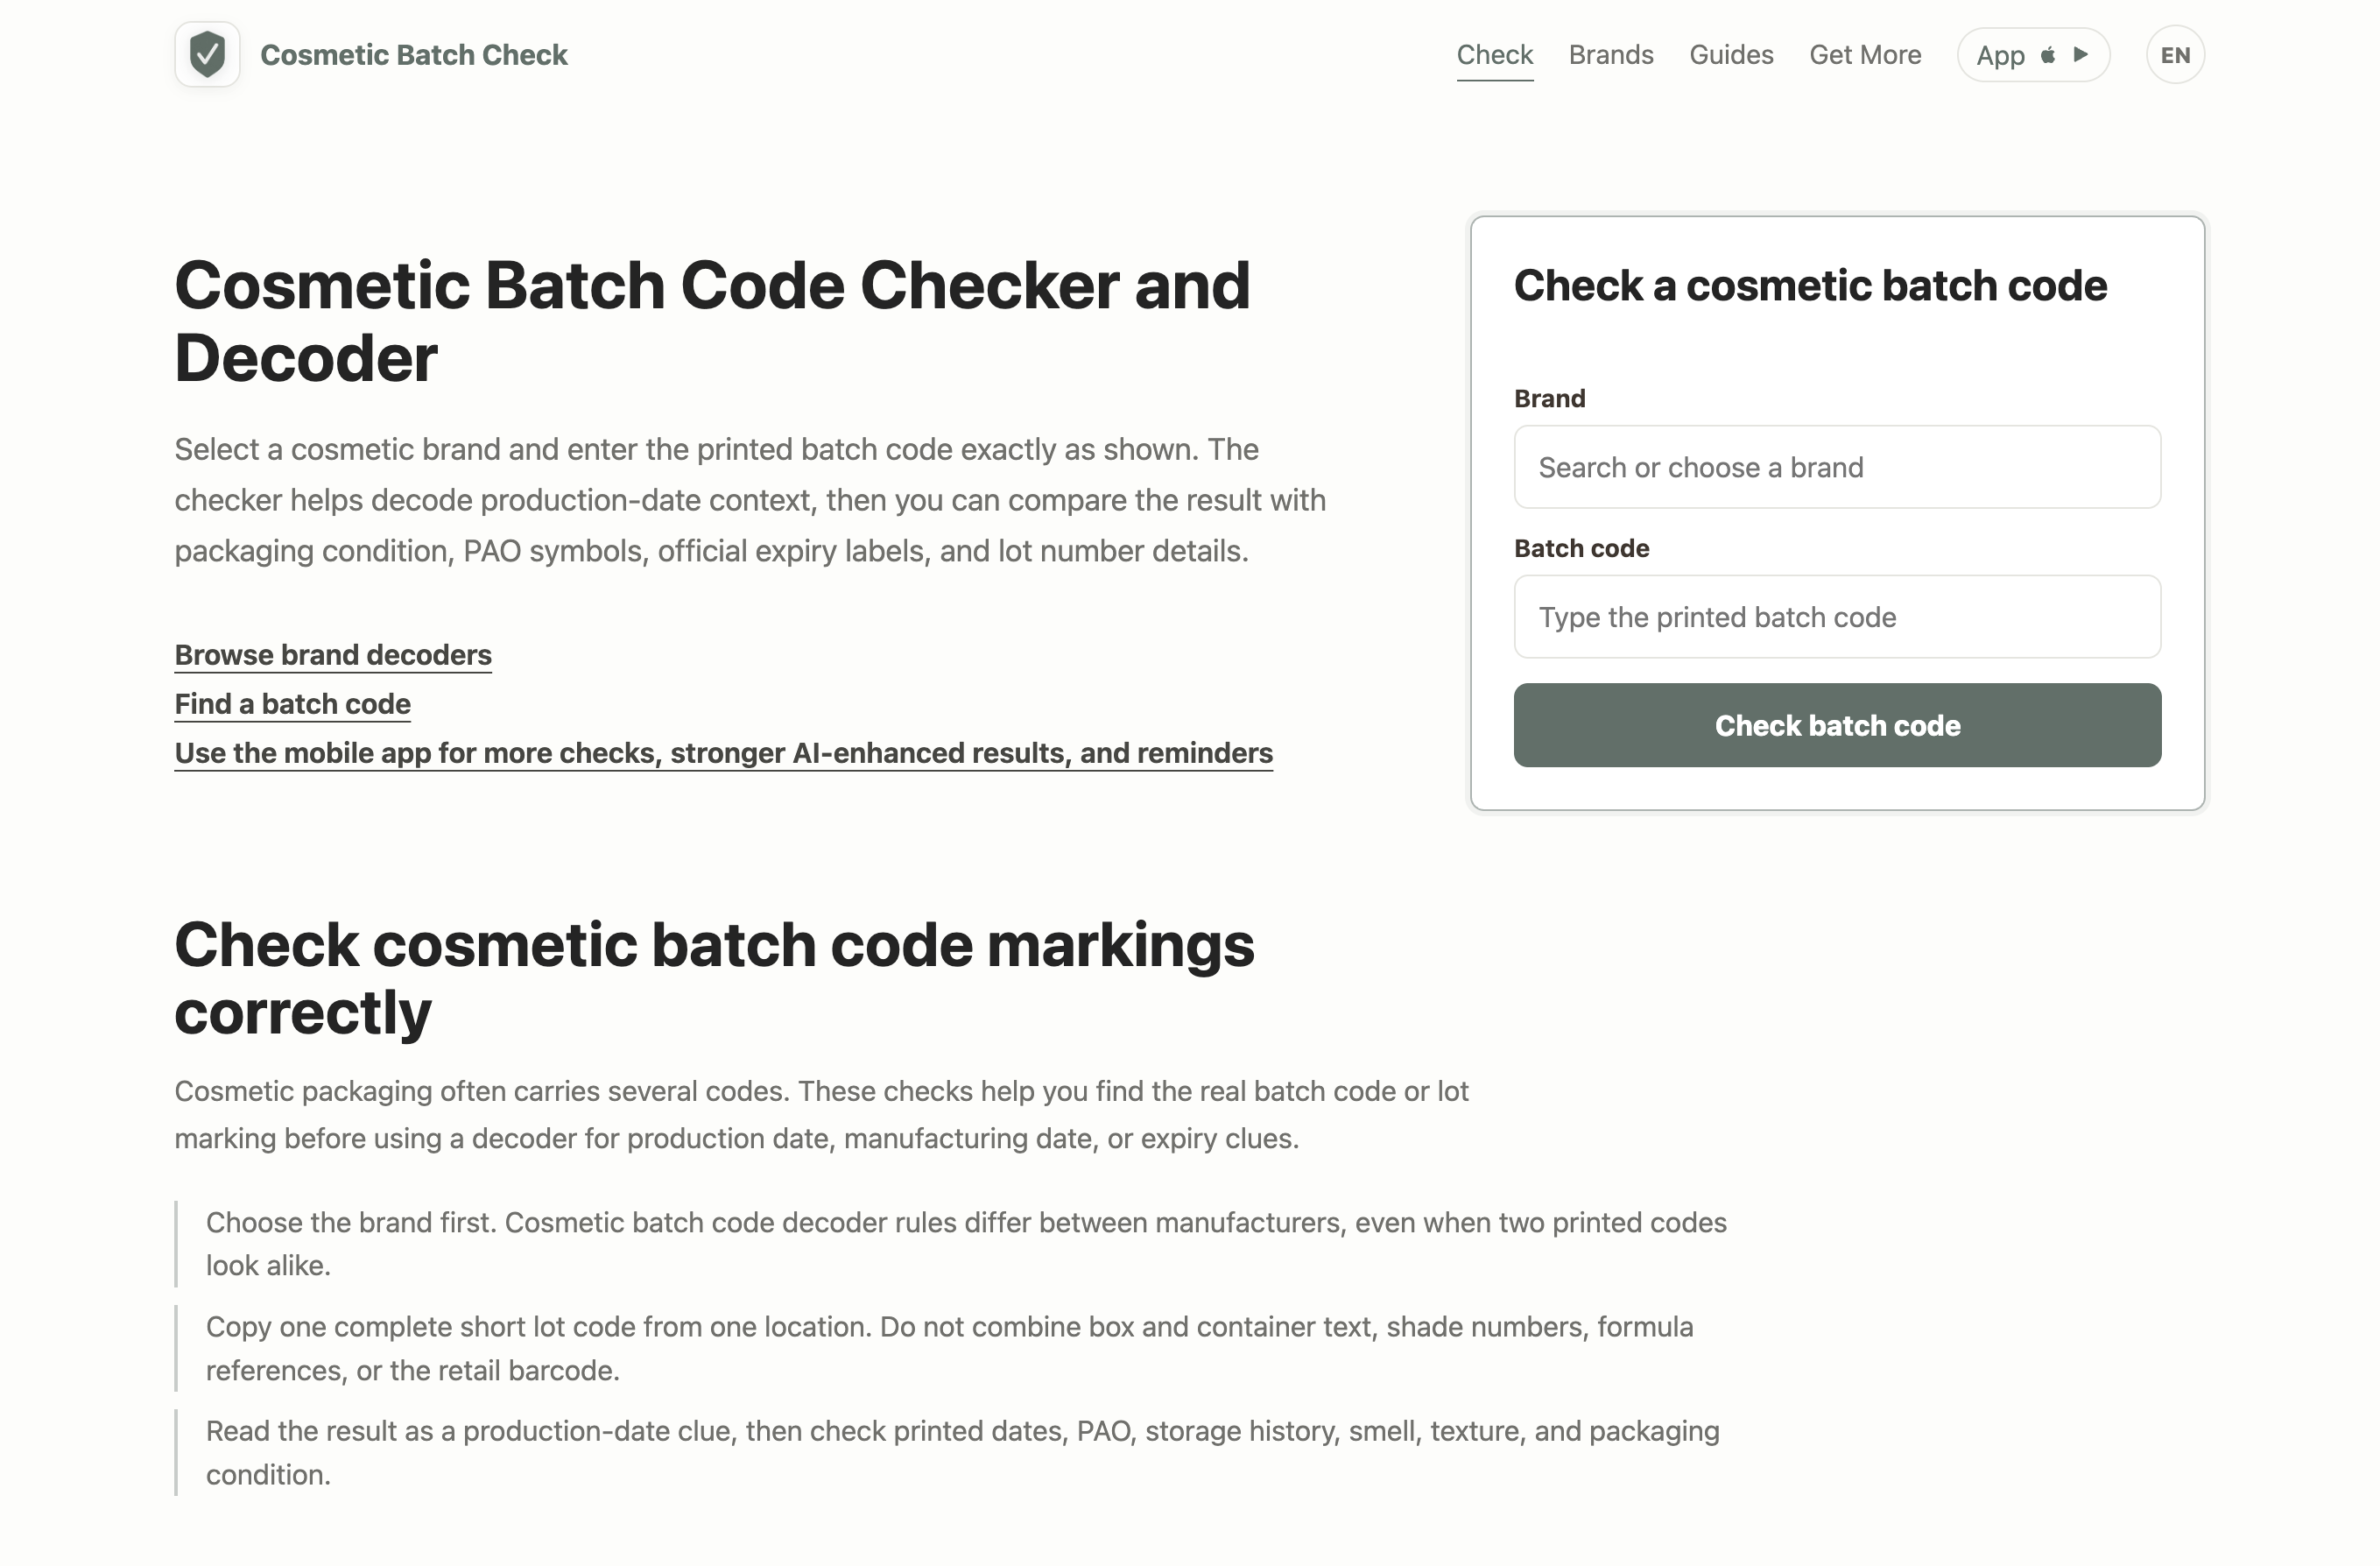Click the Apple icon in App button
This screenshot has height=1566, width=2380.
coord(2048,55)
